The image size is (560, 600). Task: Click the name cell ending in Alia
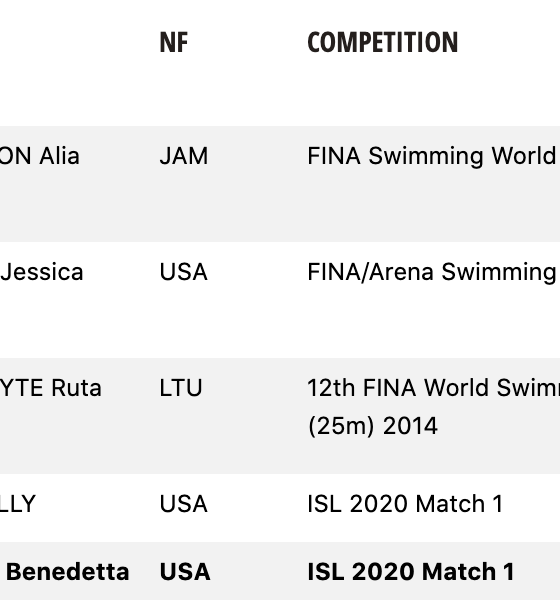point(40,156)
